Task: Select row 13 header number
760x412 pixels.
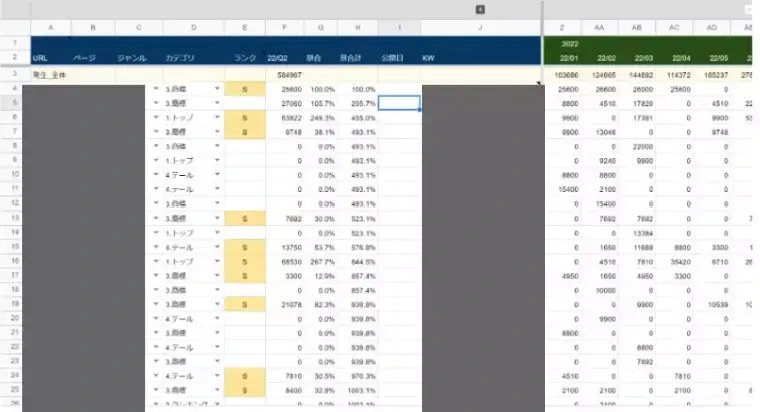Action: pyautogui.click(x=15, y=218)
